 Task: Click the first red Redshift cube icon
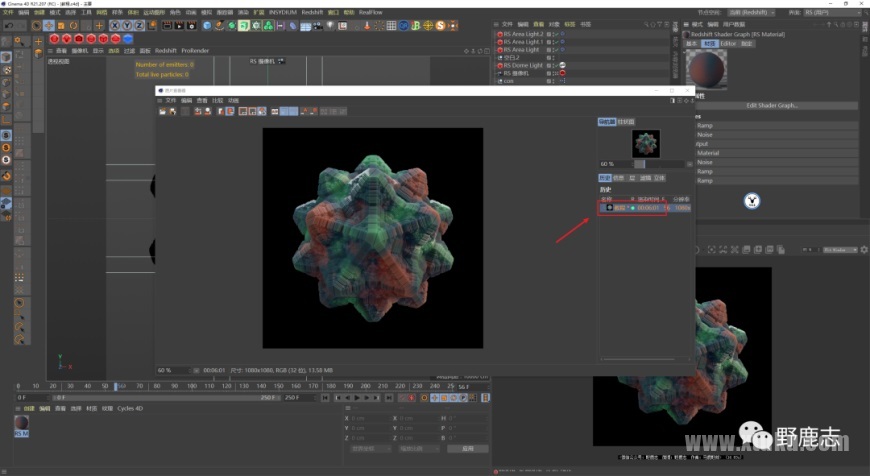[x=54, y=39]
